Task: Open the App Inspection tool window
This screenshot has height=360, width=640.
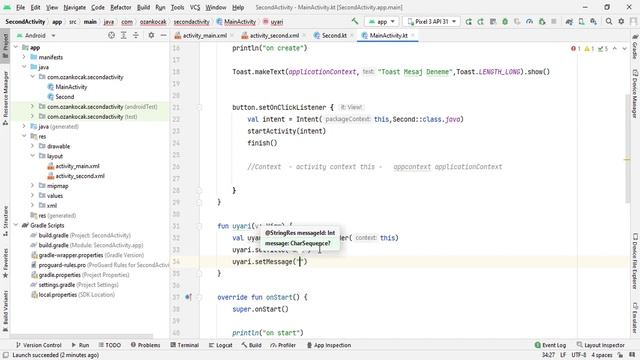Action: pyautogui.click(x=329, y=345)
